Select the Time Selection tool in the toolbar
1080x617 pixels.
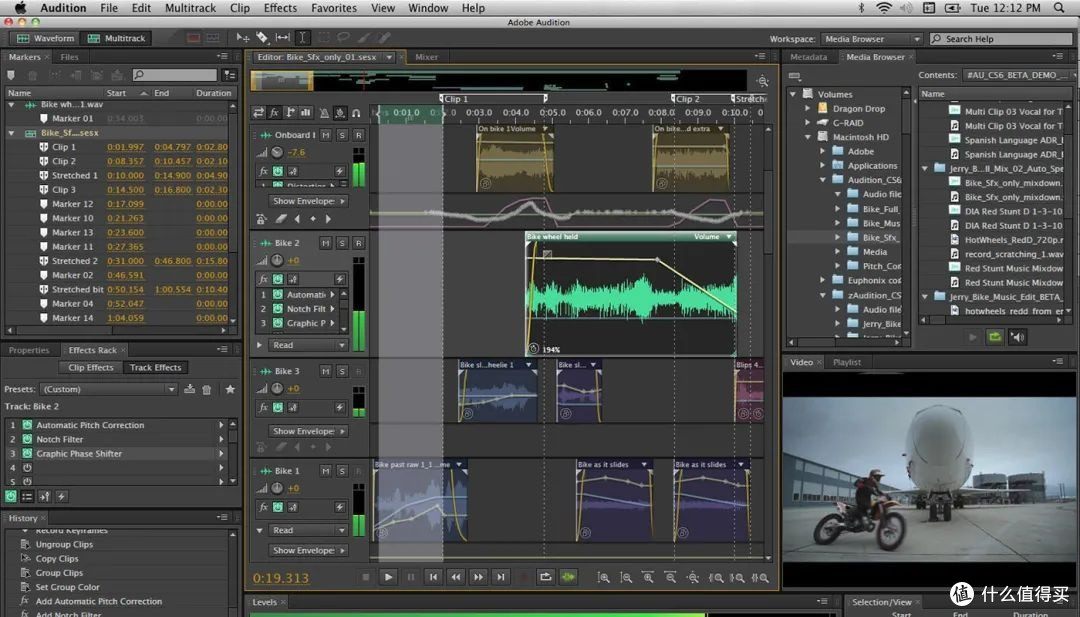302,38
